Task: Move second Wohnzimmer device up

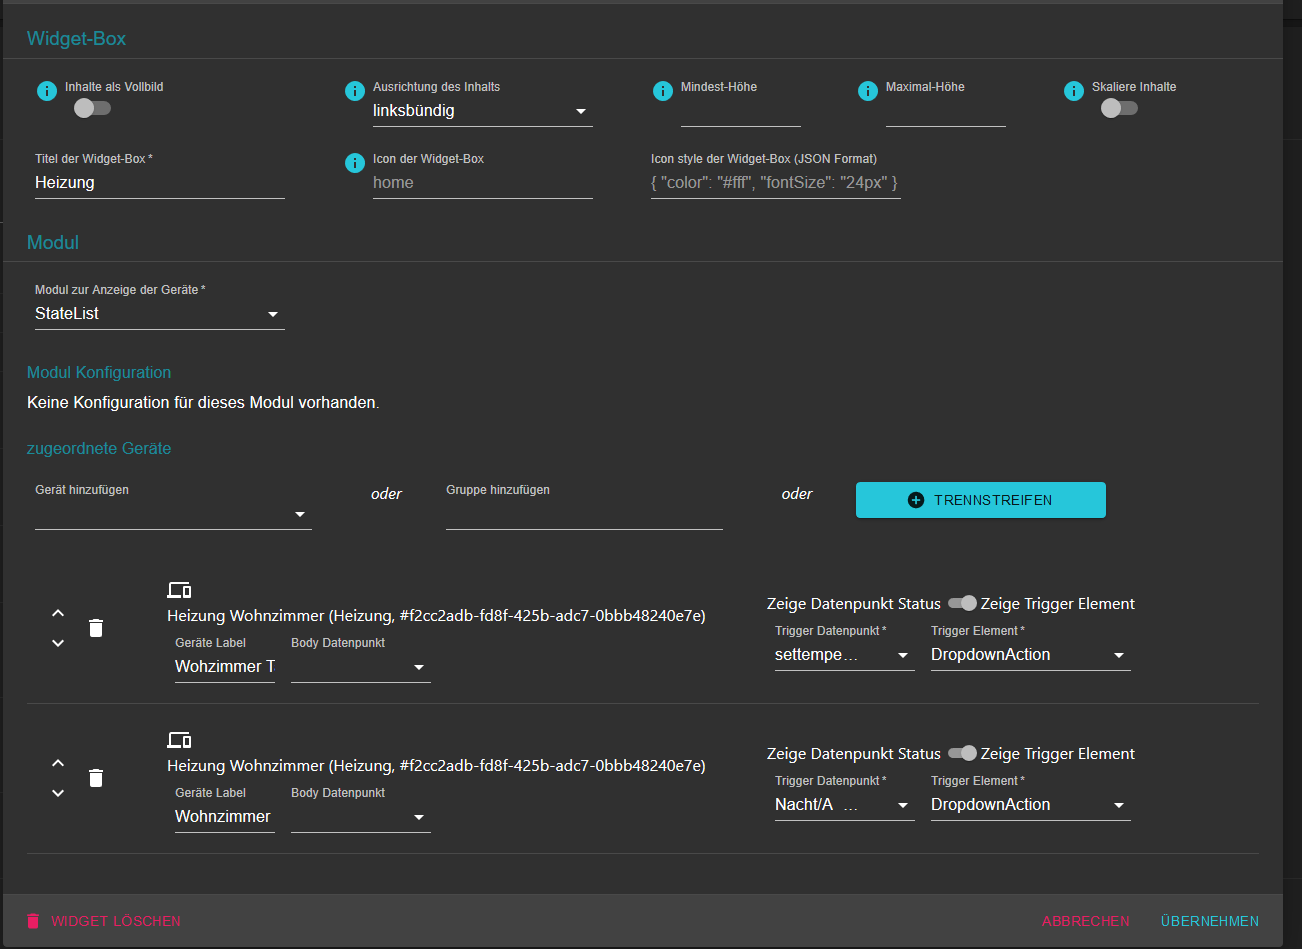Action: 58,763
